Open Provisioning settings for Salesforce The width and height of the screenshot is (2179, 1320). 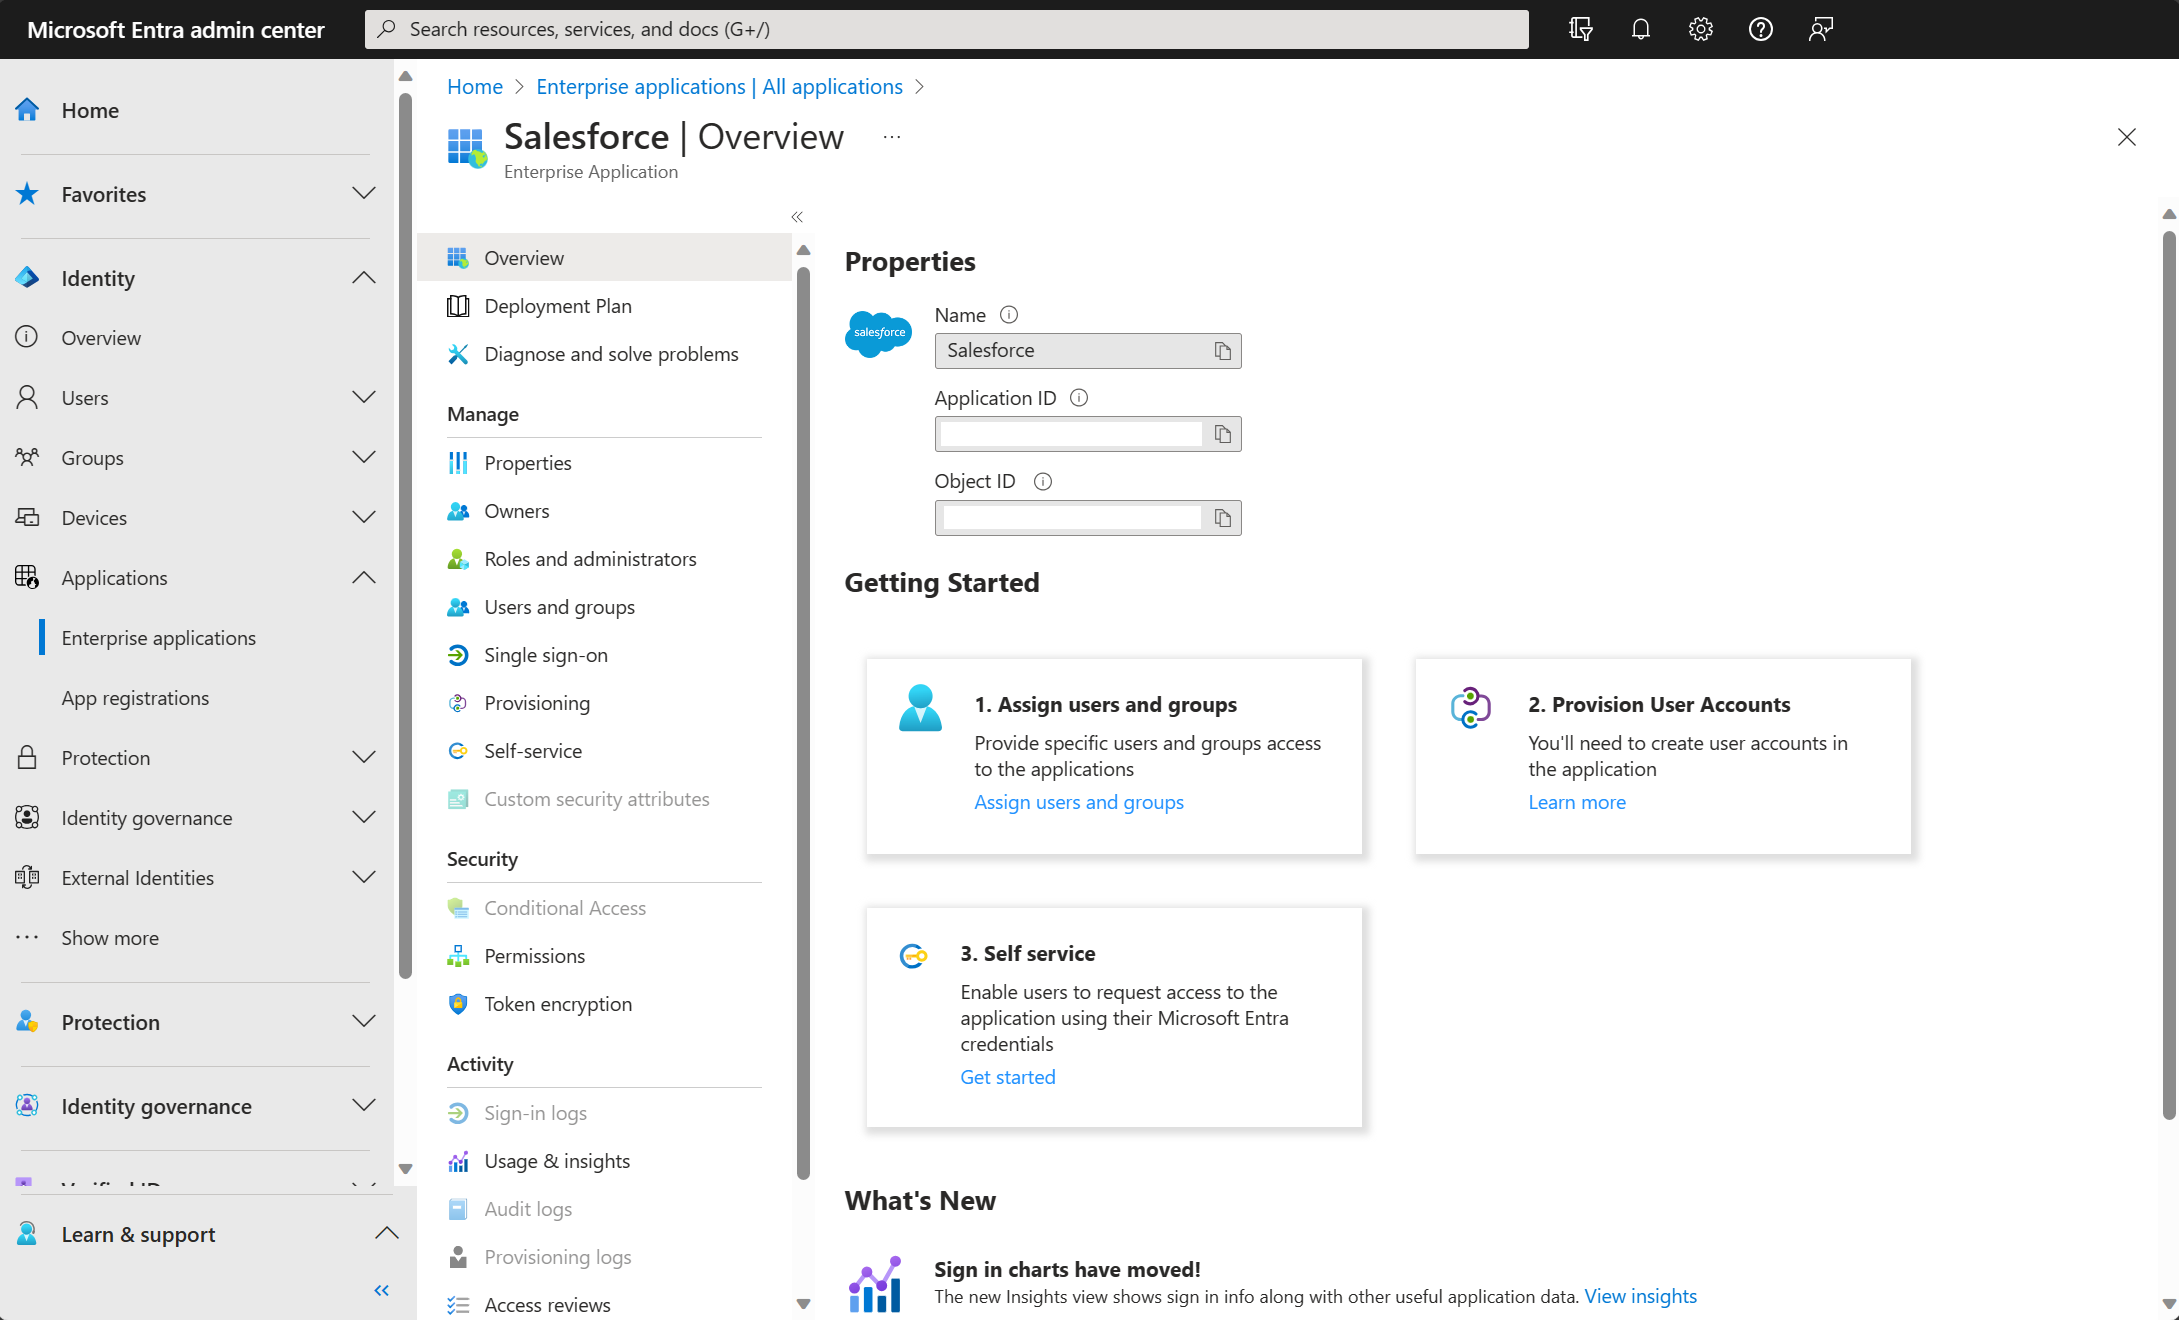(537, 702)
